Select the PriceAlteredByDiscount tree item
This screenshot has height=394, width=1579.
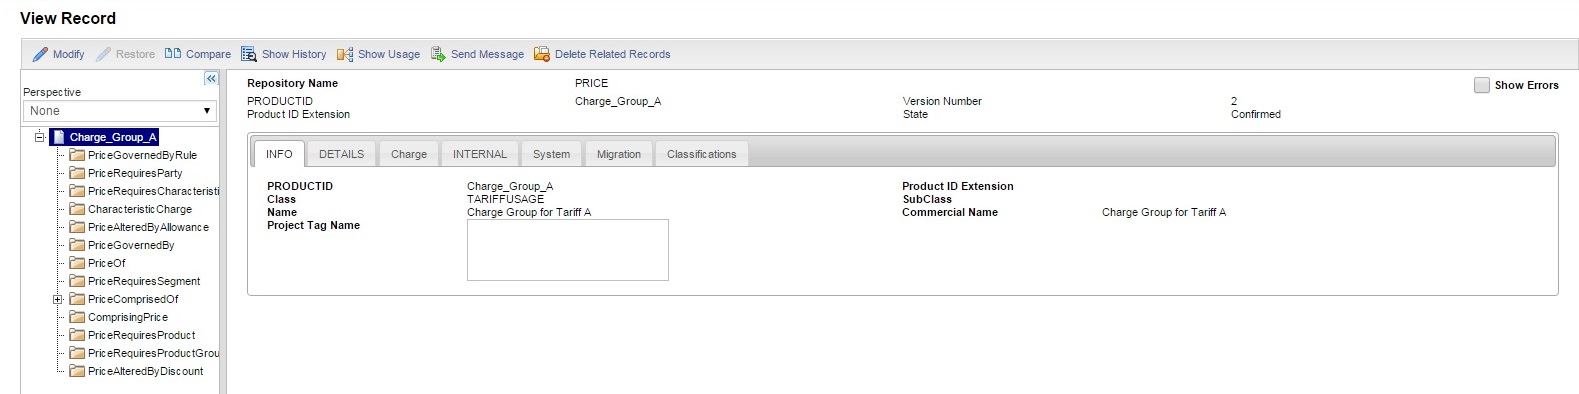[145, 371]
